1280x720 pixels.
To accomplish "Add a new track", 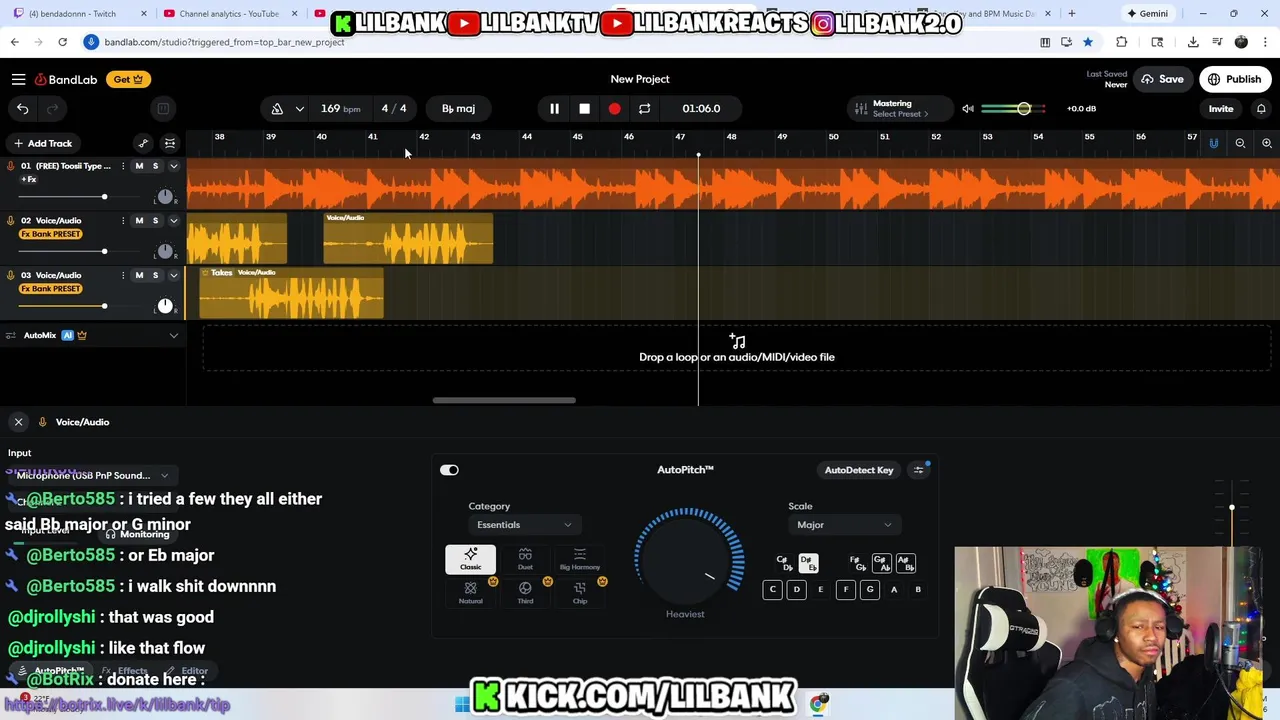I will (x=42, y=143).
